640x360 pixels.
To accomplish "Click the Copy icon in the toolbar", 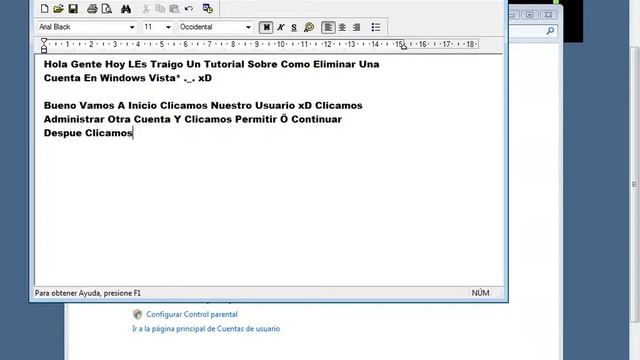I will [160, 9].
